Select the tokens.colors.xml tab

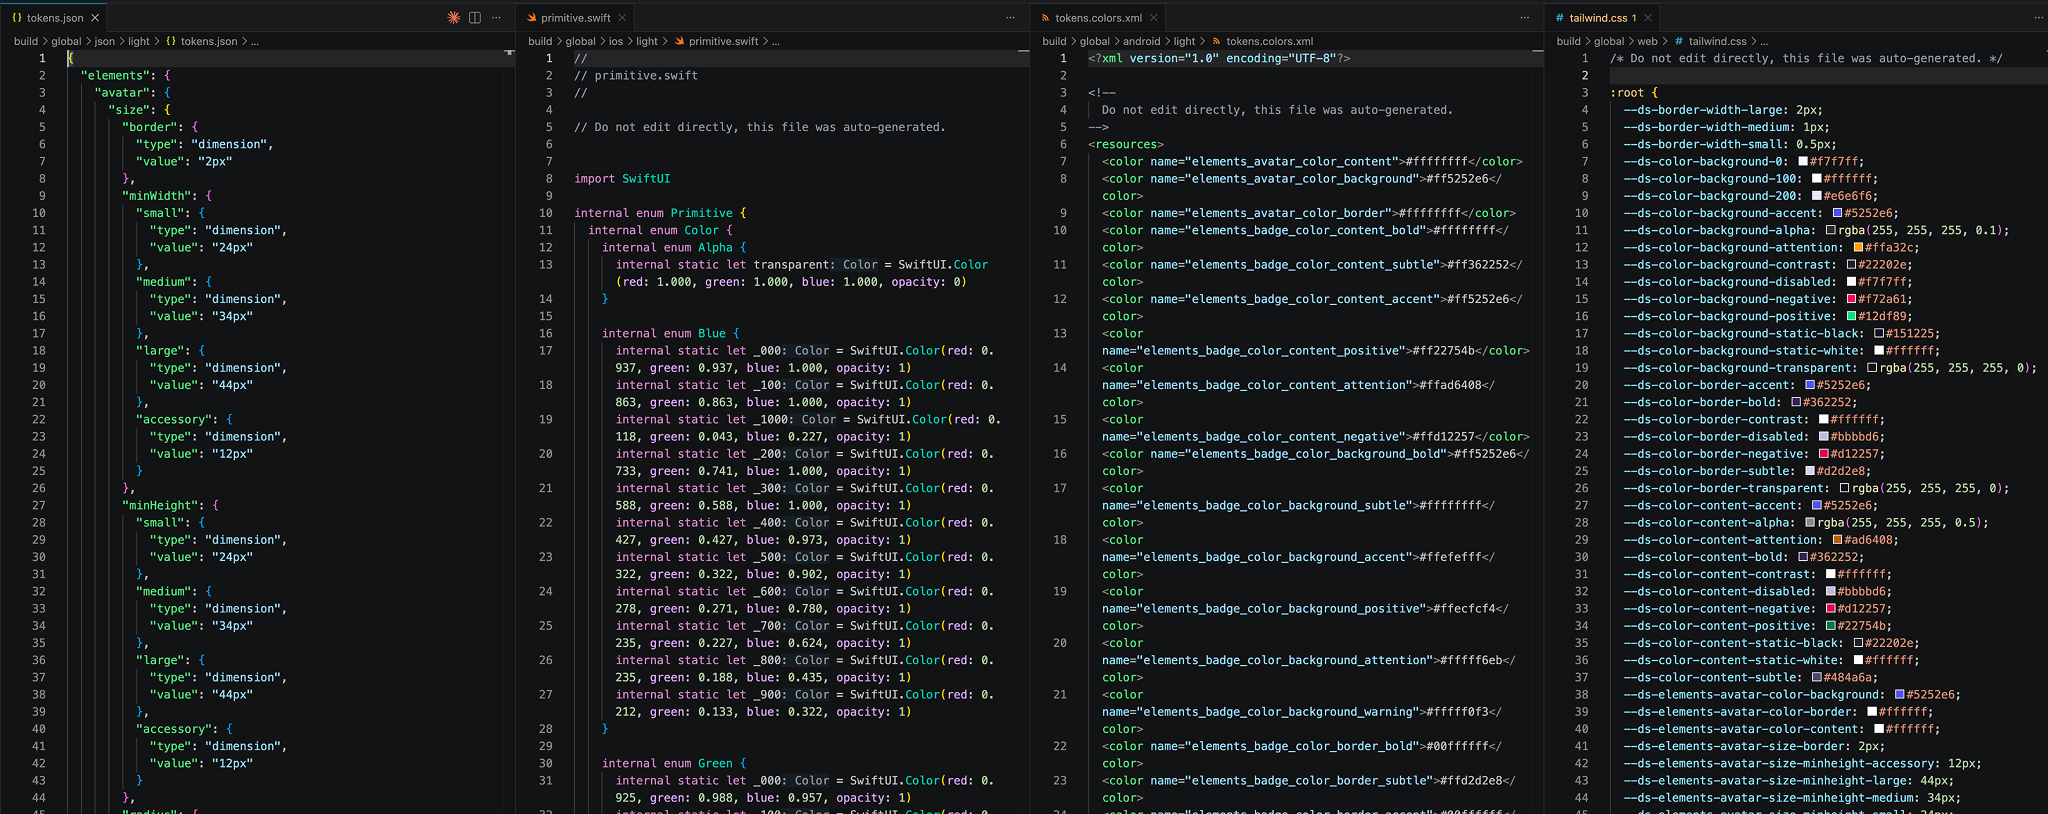coord(1098,17)
